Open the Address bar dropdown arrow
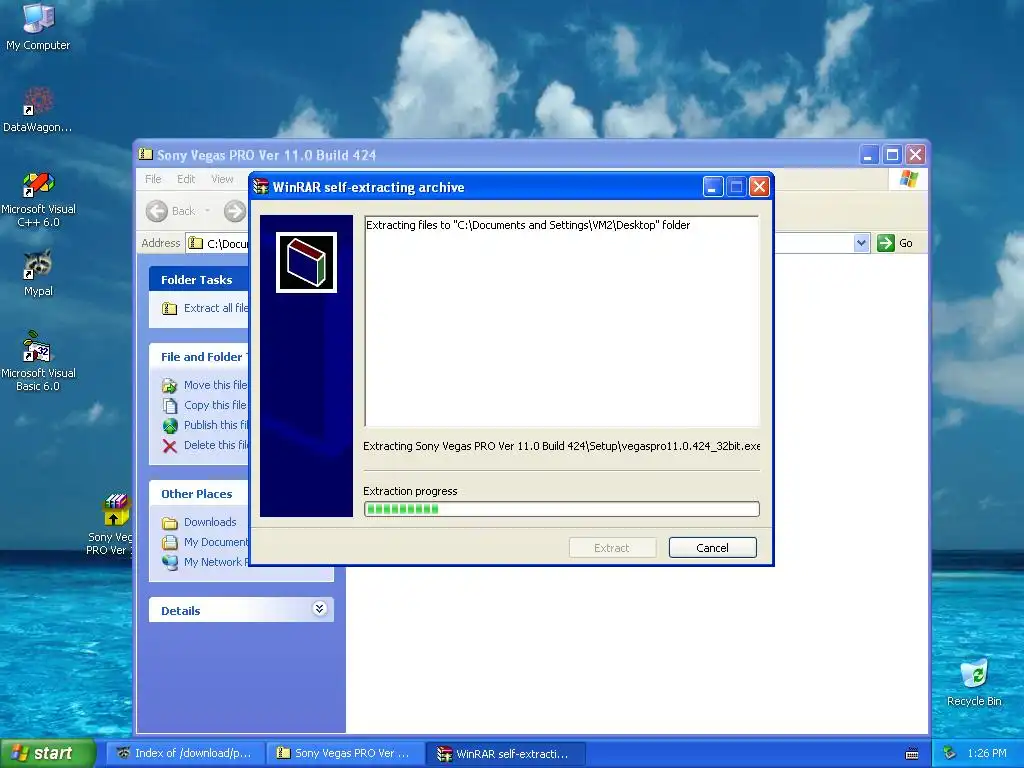The width and height of the screenshot is (1024, 768). 861,243
